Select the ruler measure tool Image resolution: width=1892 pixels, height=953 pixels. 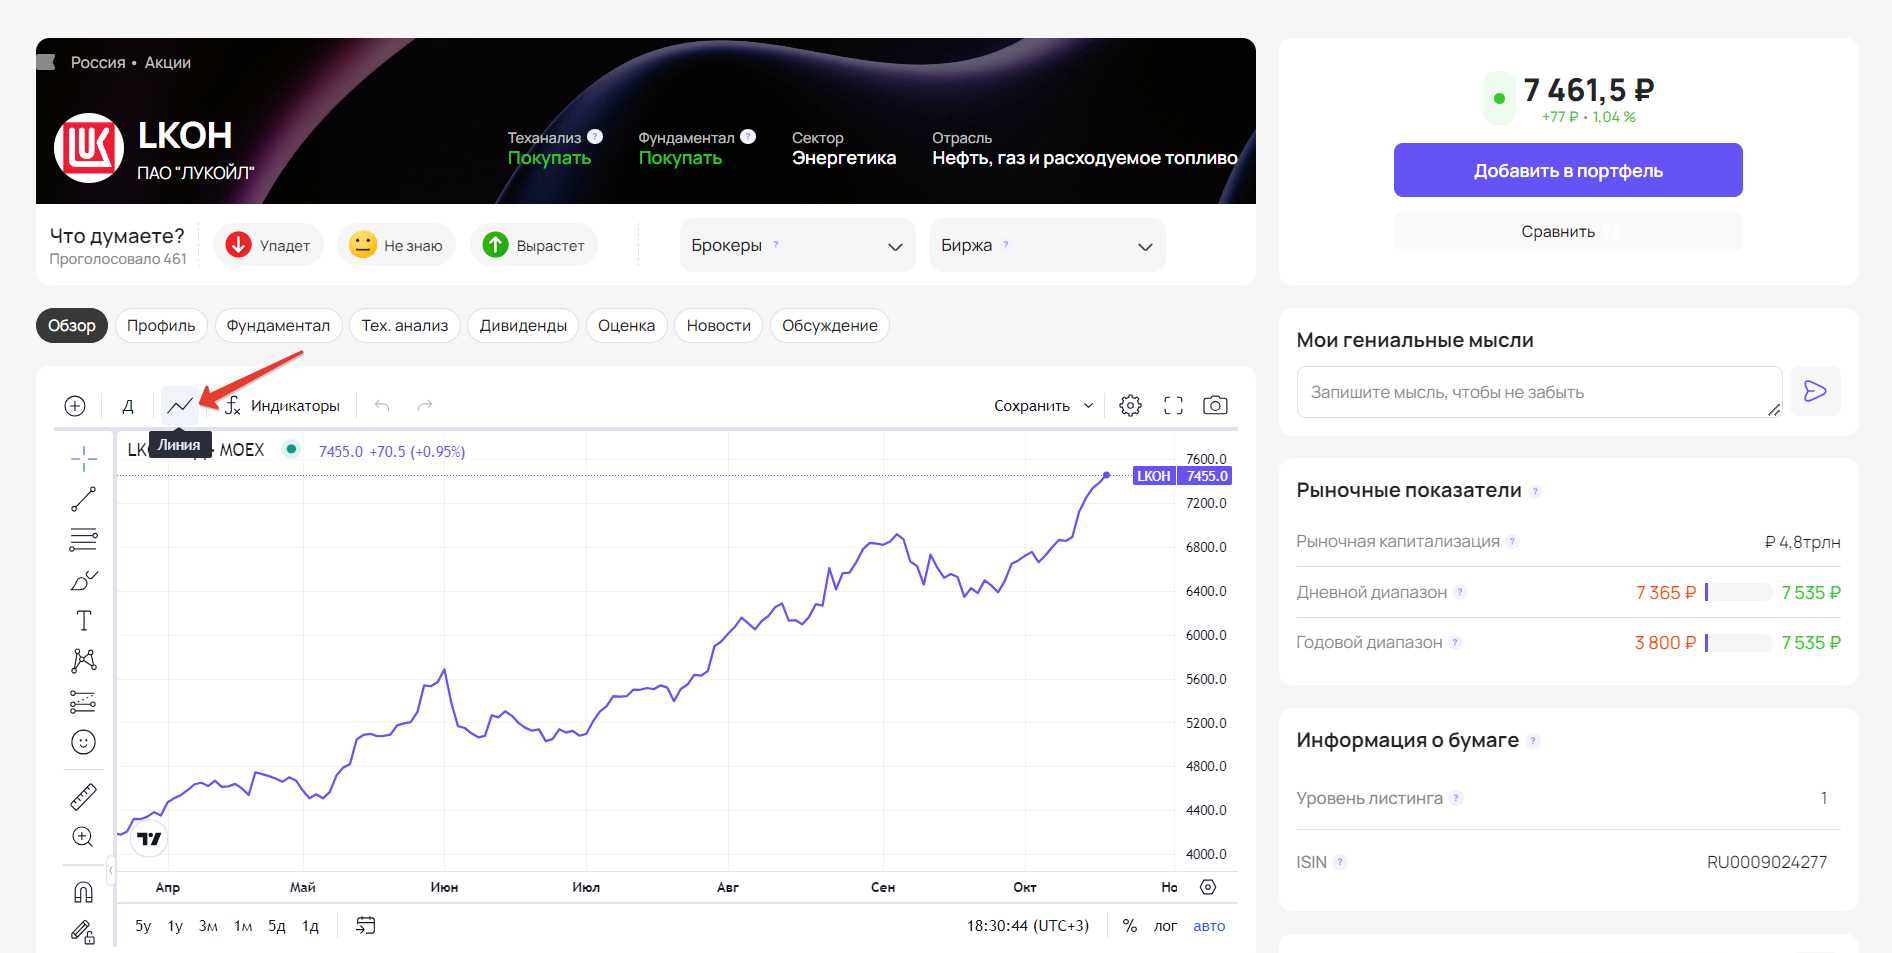coord(84,797)
